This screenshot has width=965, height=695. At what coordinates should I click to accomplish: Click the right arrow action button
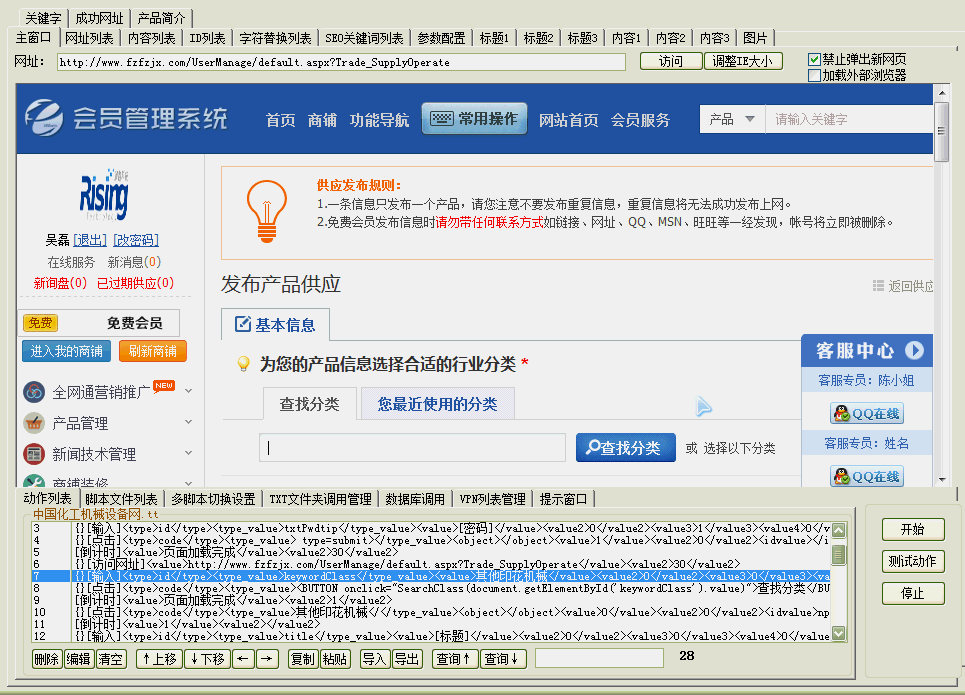pos(266,659)
